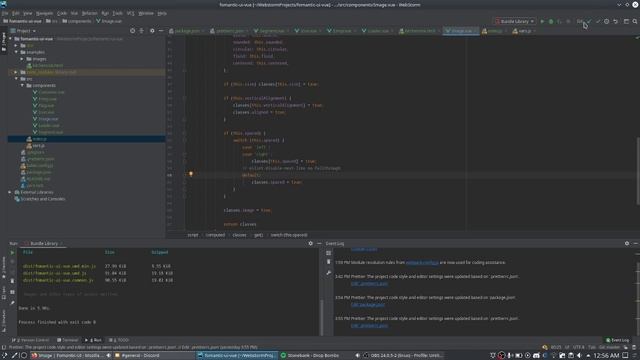The width and height of the screenshot is (640, 360).
Task: Open the File menu
Action: point(5,13)
